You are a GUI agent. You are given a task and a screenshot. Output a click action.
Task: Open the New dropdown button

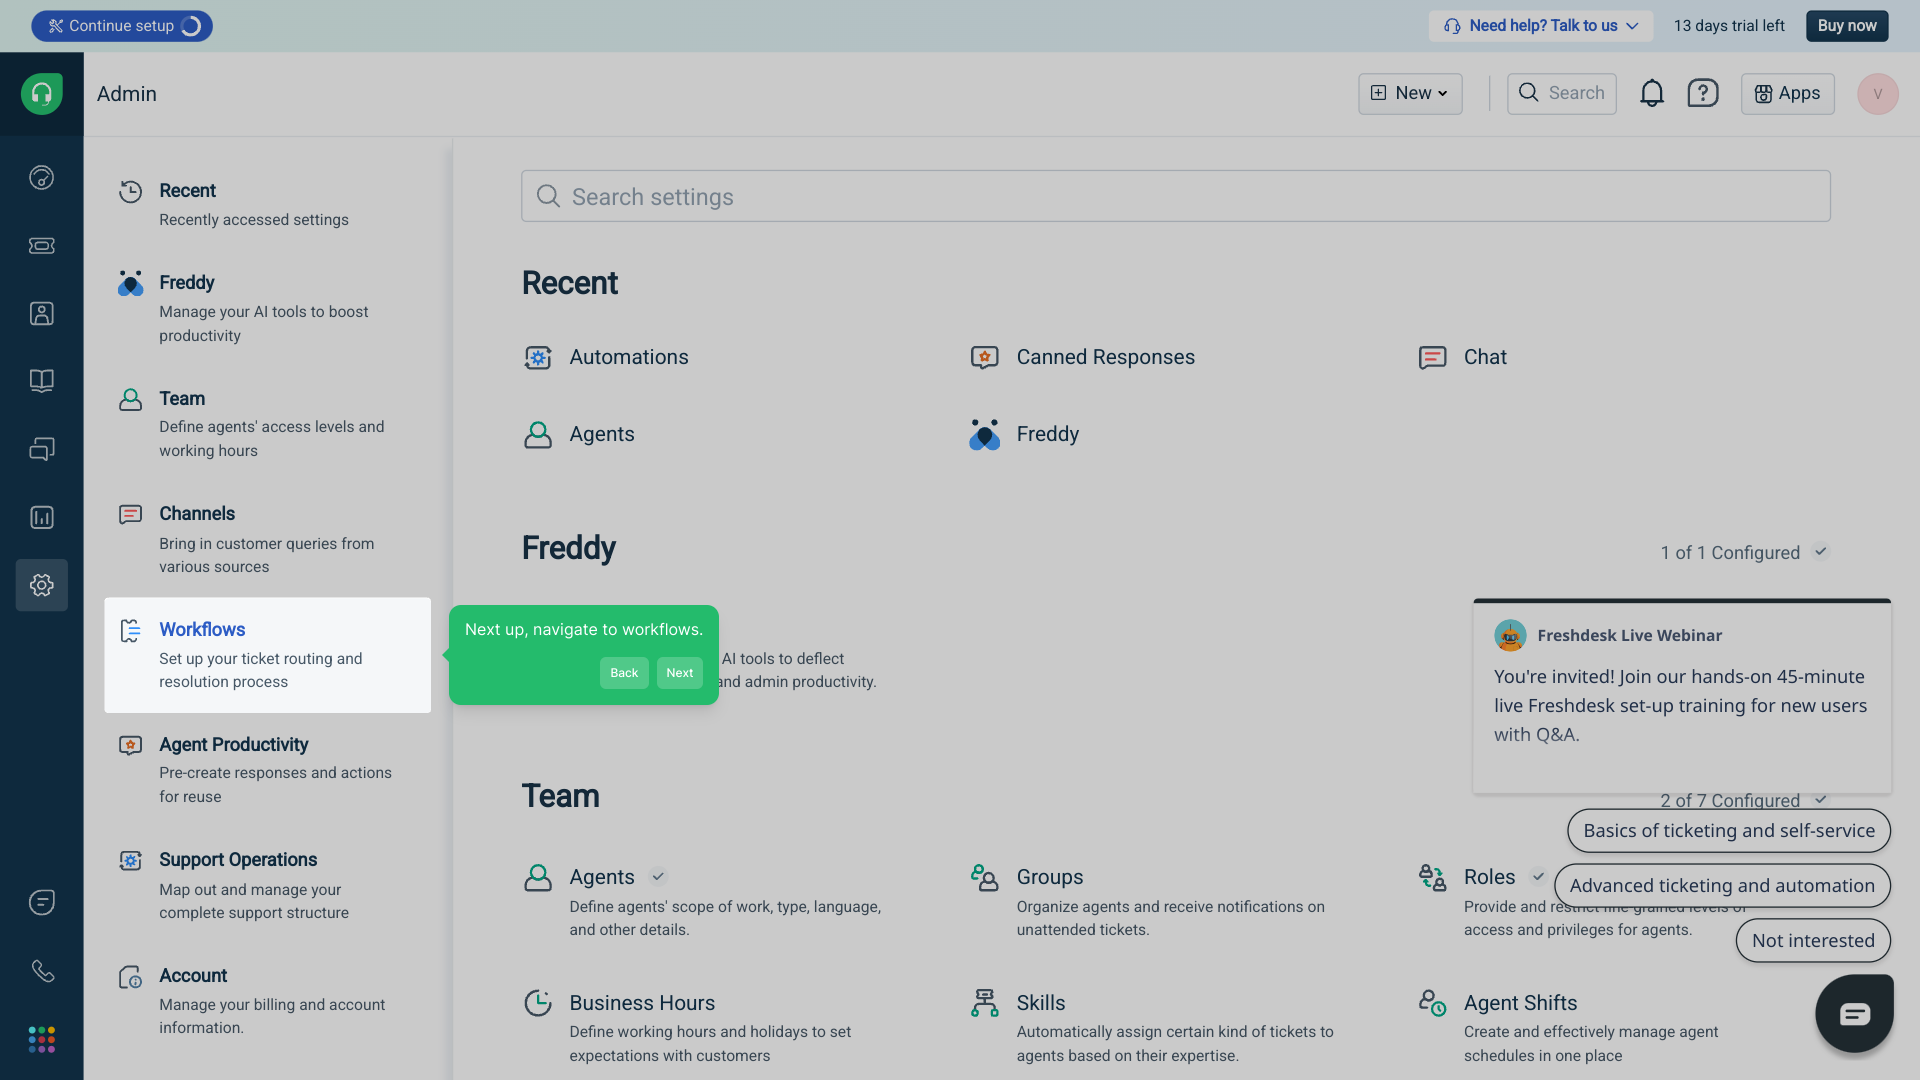pos(1410,94)
